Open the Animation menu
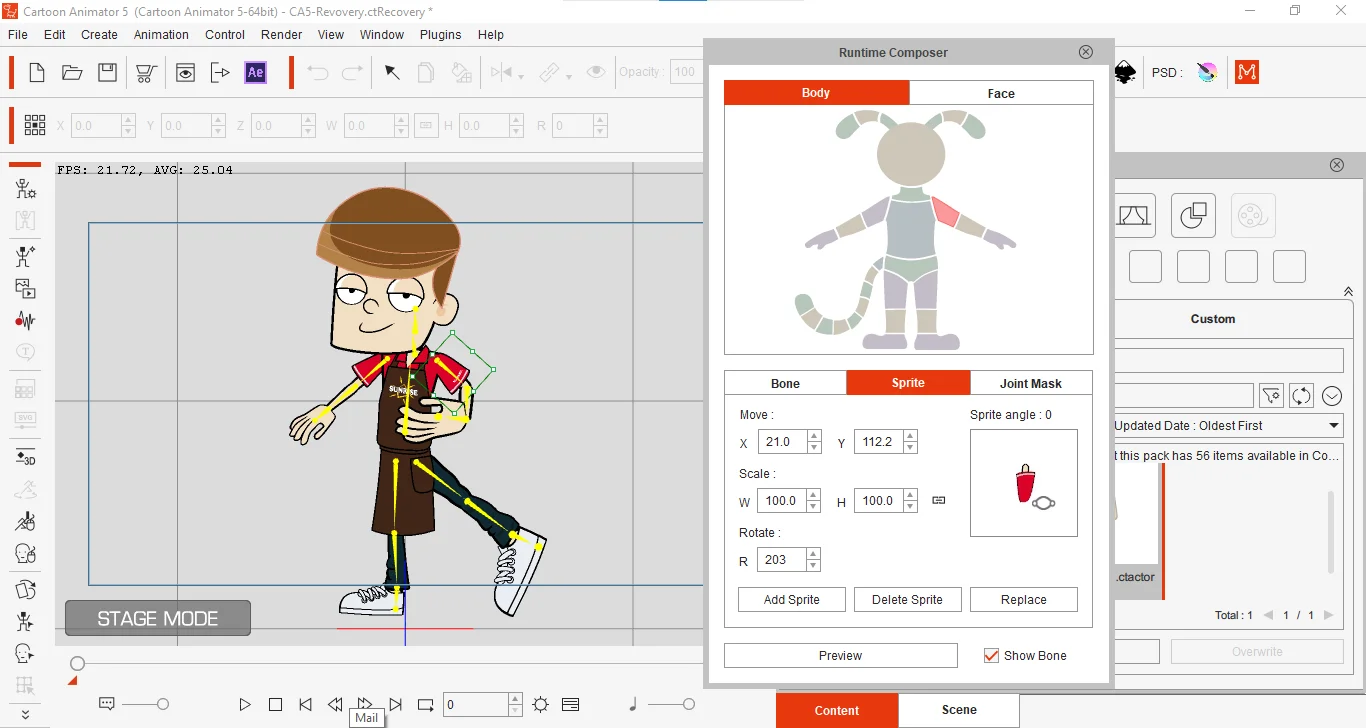The height and width of the screenshot is (728, 1366). [161, 34]
